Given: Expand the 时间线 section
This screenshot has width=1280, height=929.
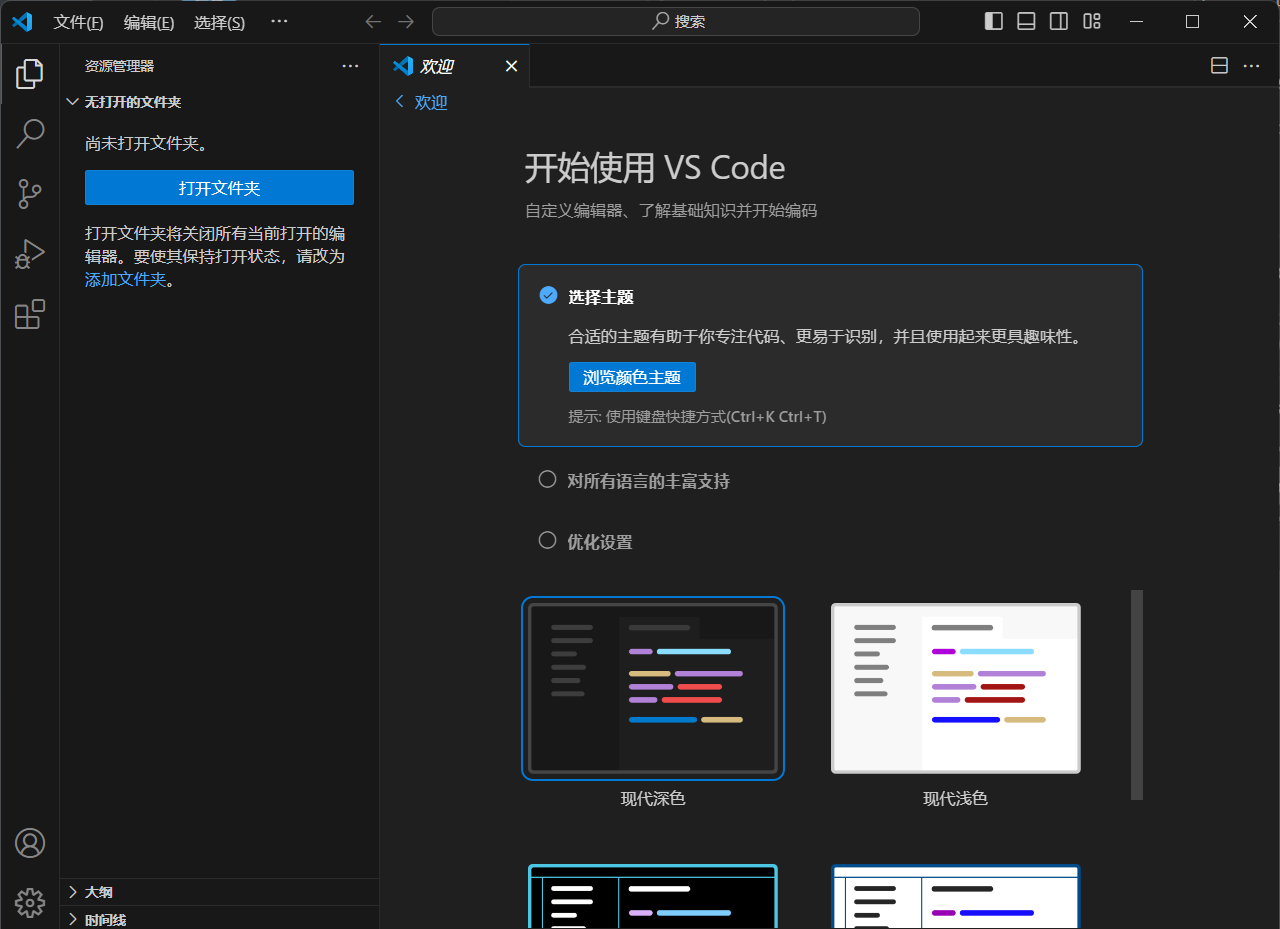Looking at the screenshot, I should coord(220,919).
